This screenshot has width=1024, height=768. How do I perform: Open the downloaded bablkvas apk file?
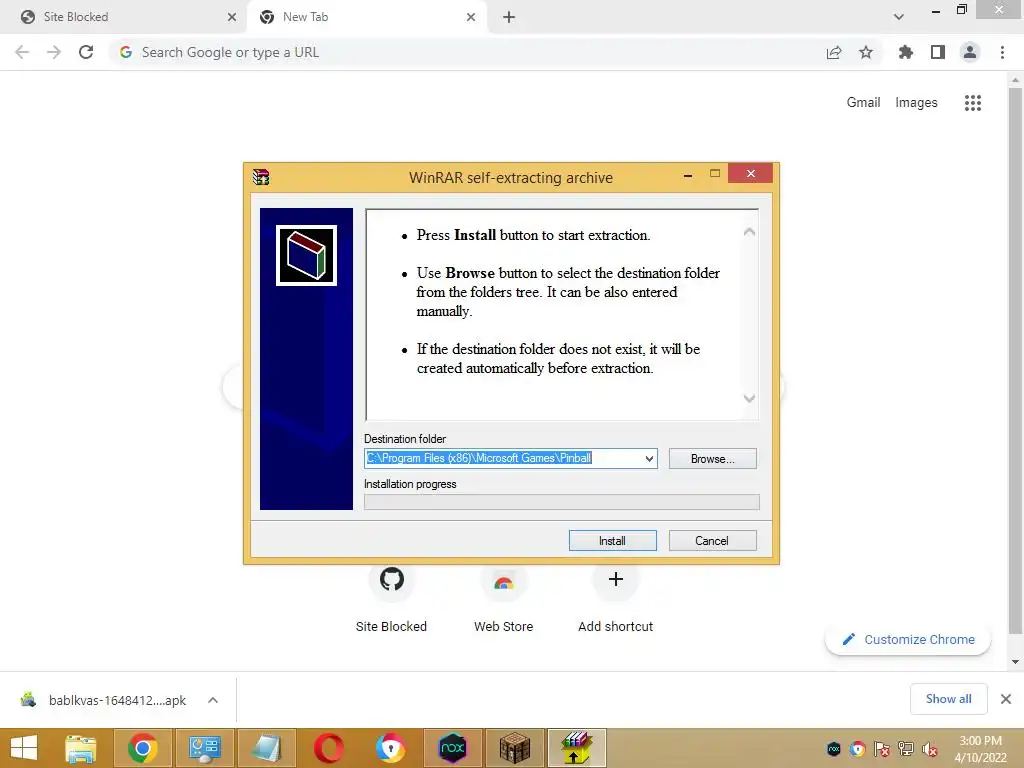coord(104,700)
